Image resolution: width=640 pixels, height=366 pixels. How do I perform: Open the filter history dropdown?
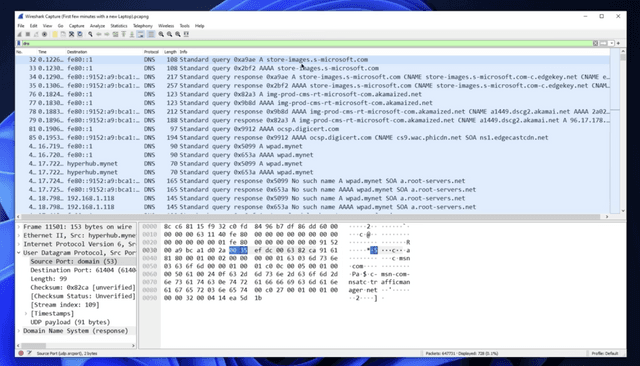[611, 43]
